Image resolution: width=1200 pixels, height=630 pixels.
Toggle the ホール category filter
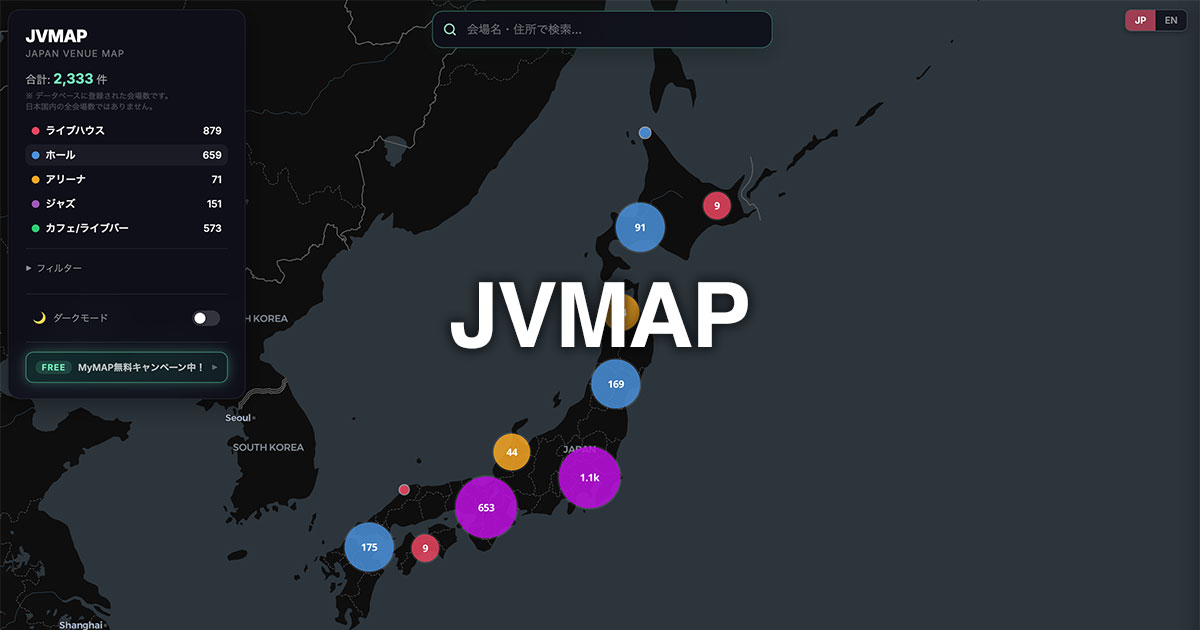pos(126,155)
